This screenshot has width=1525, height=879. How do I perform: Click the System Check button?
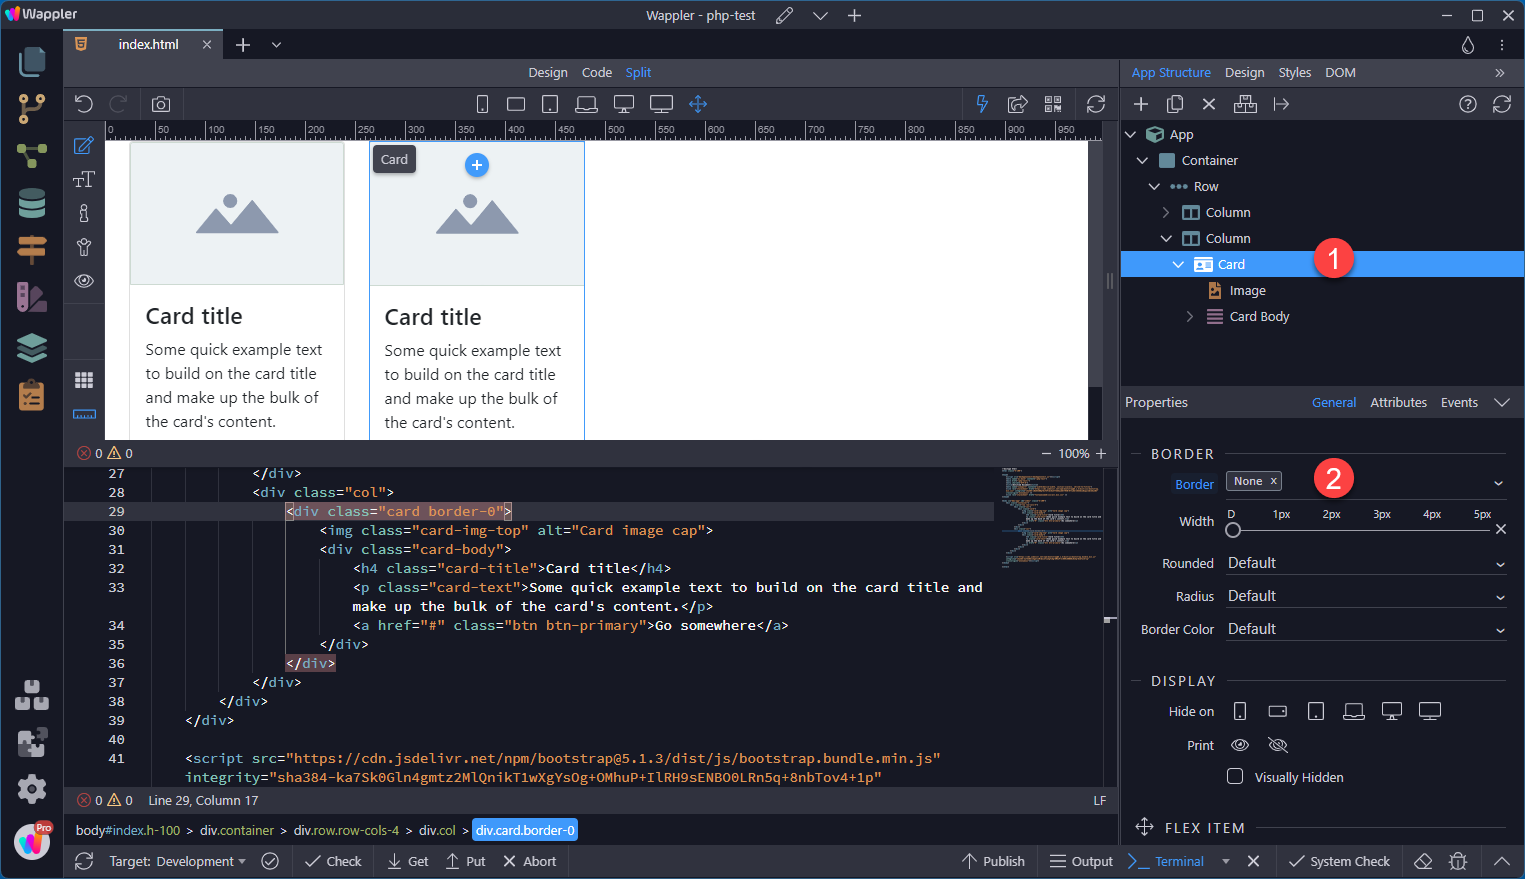pos(1339,861)
